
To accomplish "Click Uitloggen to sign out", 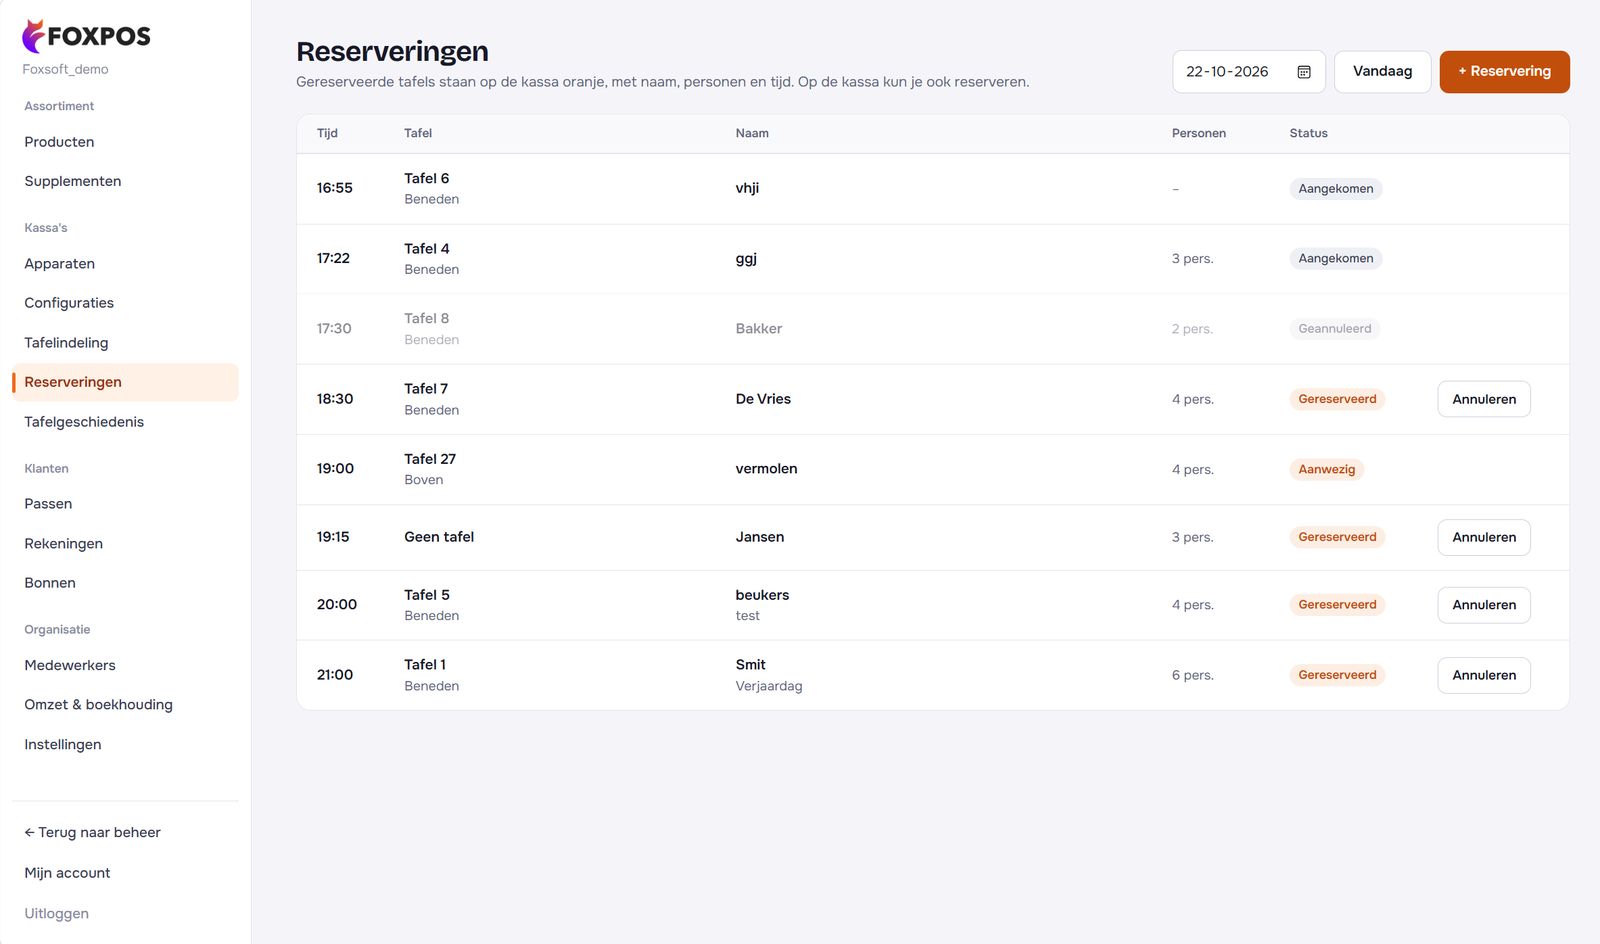I will point(57,914).
